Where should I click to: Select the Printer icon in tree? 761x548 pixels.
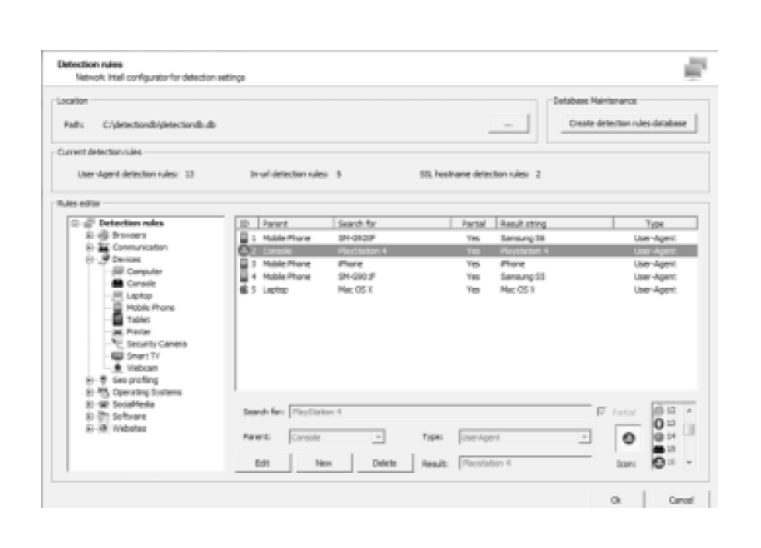tap(117, 332)
